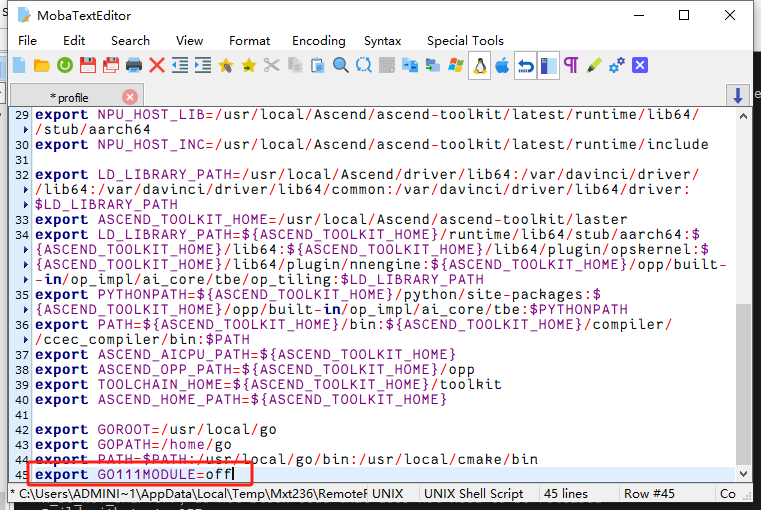Viewport: 761px width, 510px height.
Task: Open Replace with the circular blue arrows icon
Action: tap(364, 66)
